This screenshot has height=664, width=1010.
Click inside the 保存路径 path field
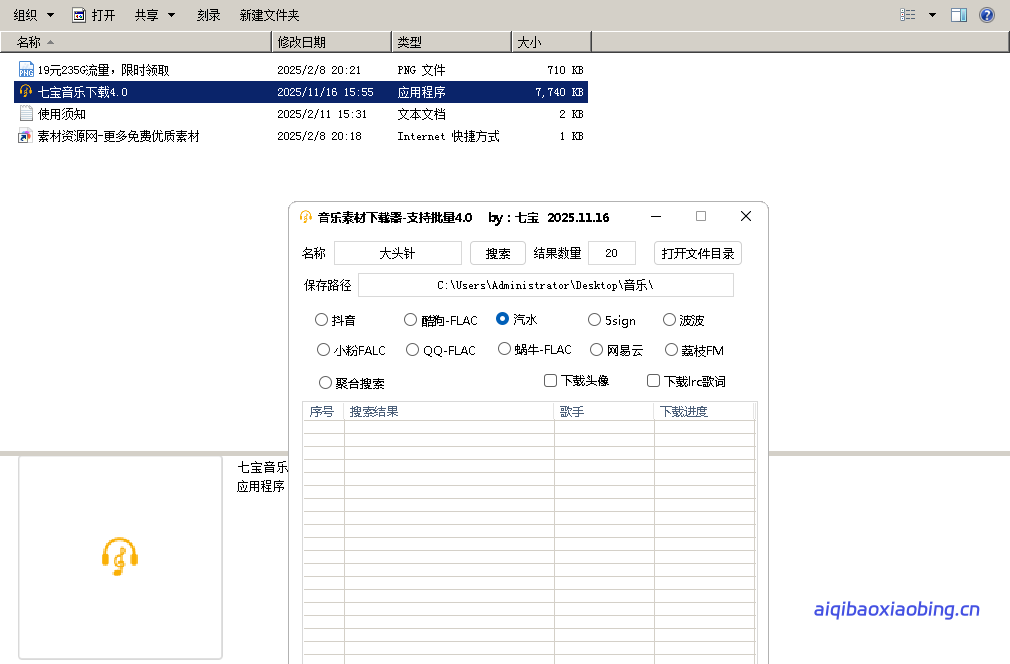coord(547,284)
